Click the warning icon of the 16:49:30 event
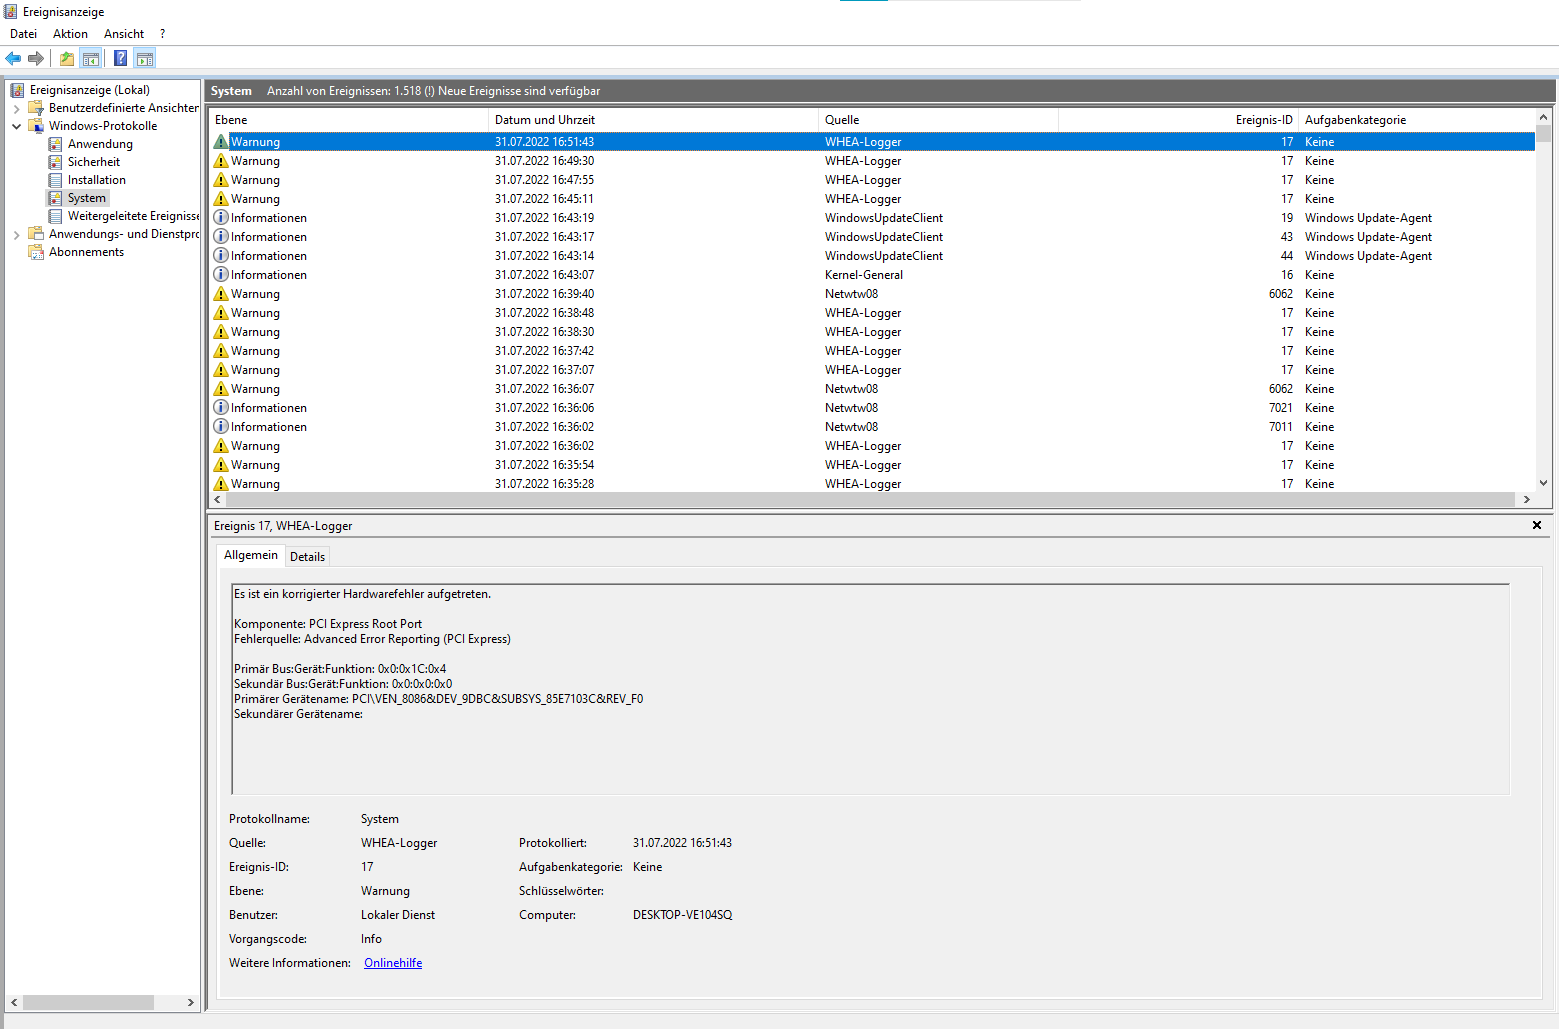1559x1029 pixels. (x=221, y=161)
